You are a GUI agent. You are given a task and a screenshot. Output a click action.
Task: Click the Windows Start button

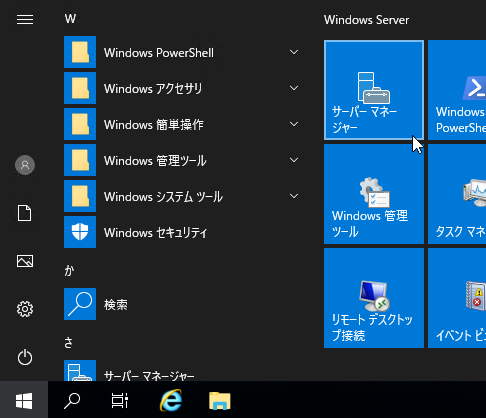(x=24, y=400)
